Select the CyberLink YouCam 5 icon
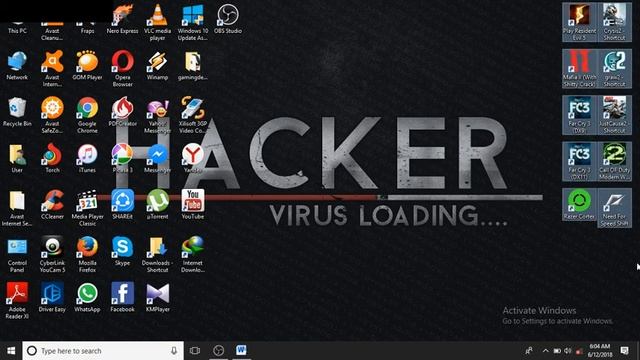640x360 pixels. (52, 255)
